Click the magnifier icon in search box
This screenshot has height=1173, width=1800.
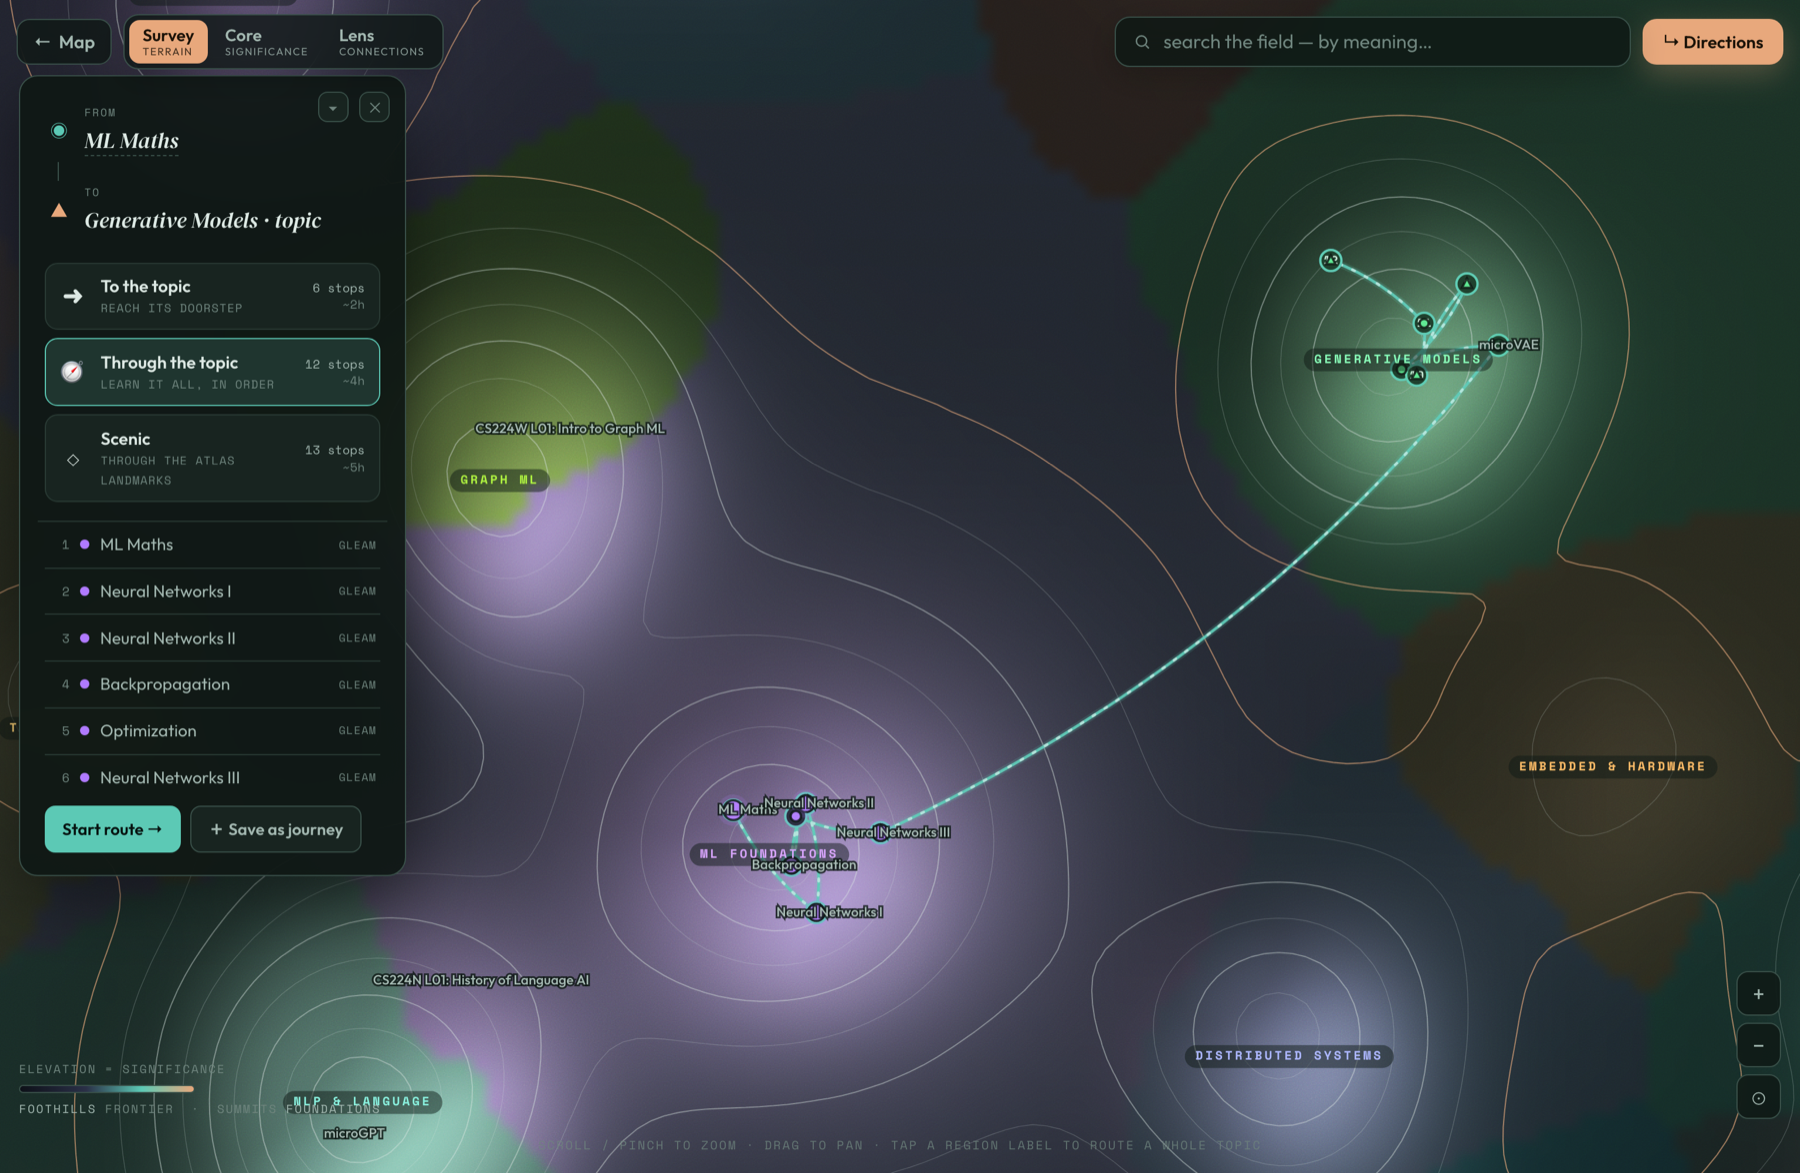1142,42
